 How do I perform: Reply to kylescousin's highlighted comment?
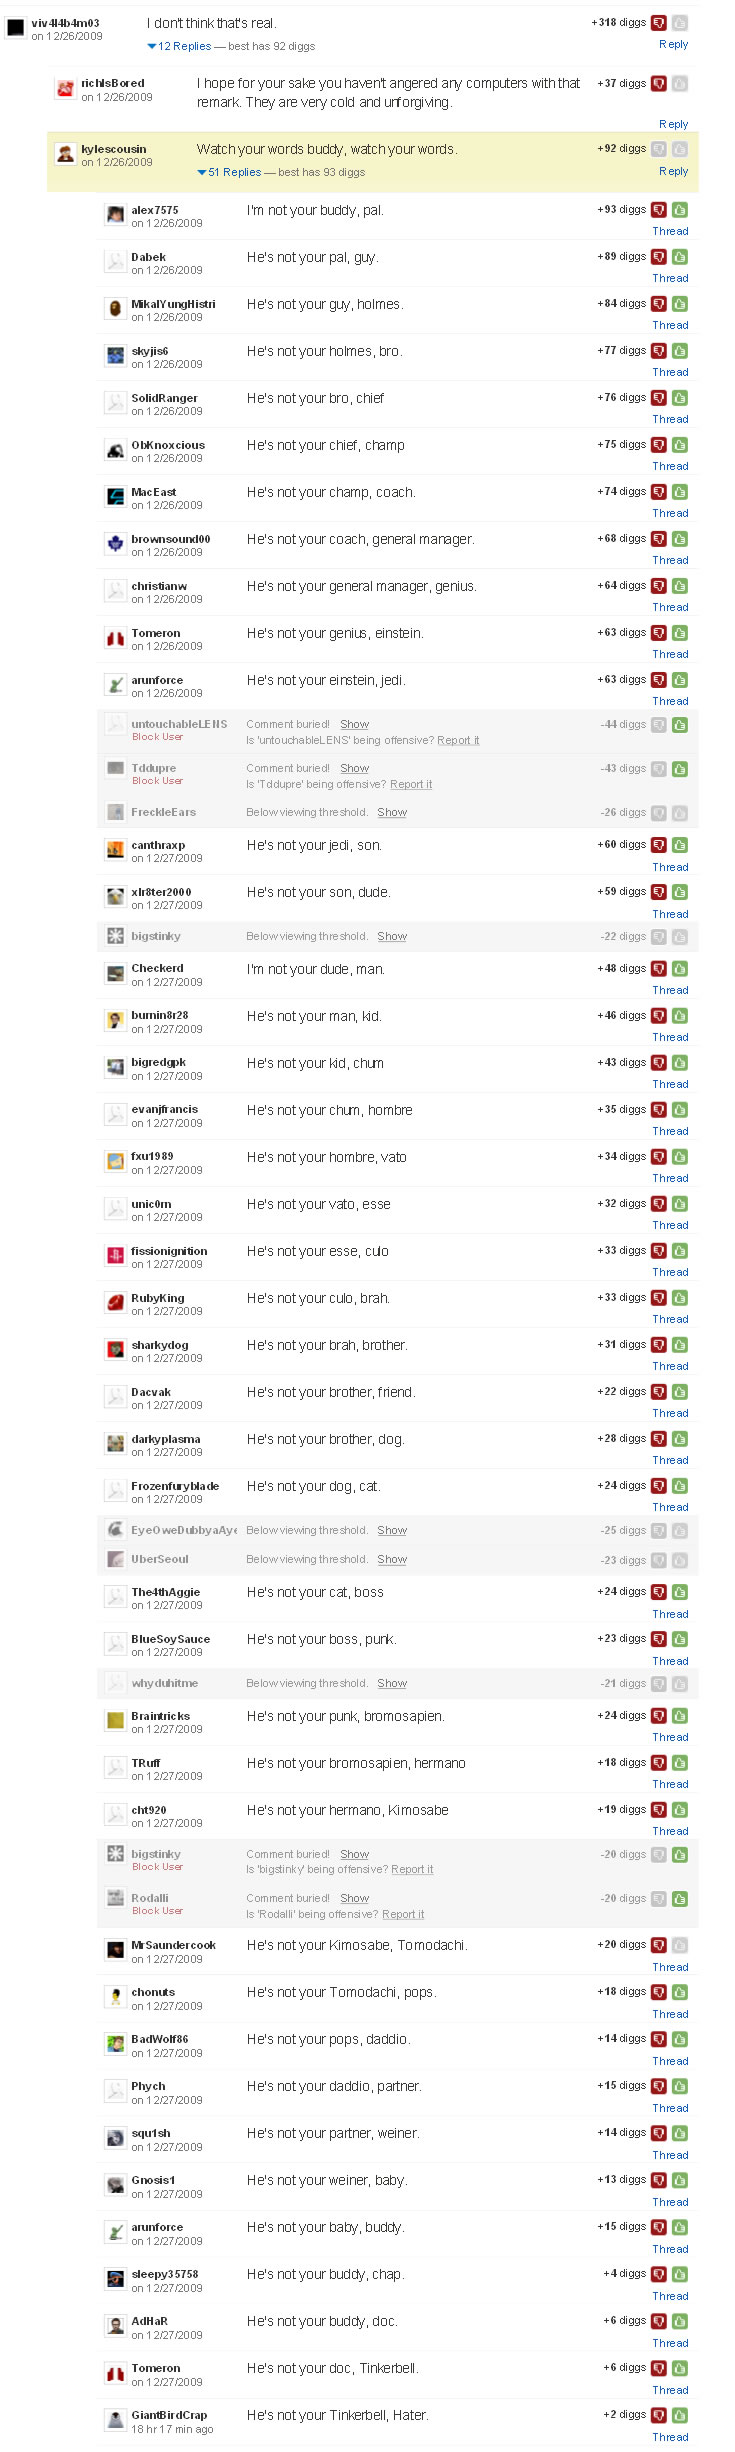[673, 171]
